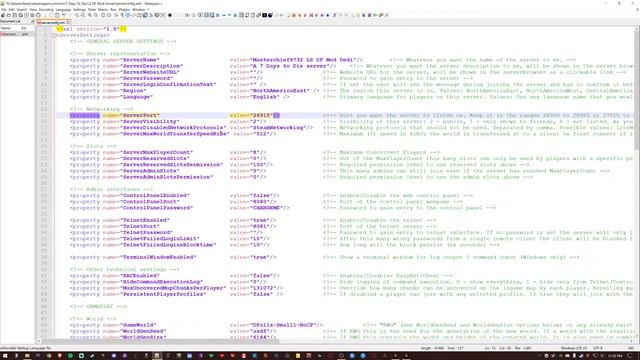Click the ControlPanelPassword value CHANGEME
The height and width of the screenshot is (360, 640).
tap(267, 208)
